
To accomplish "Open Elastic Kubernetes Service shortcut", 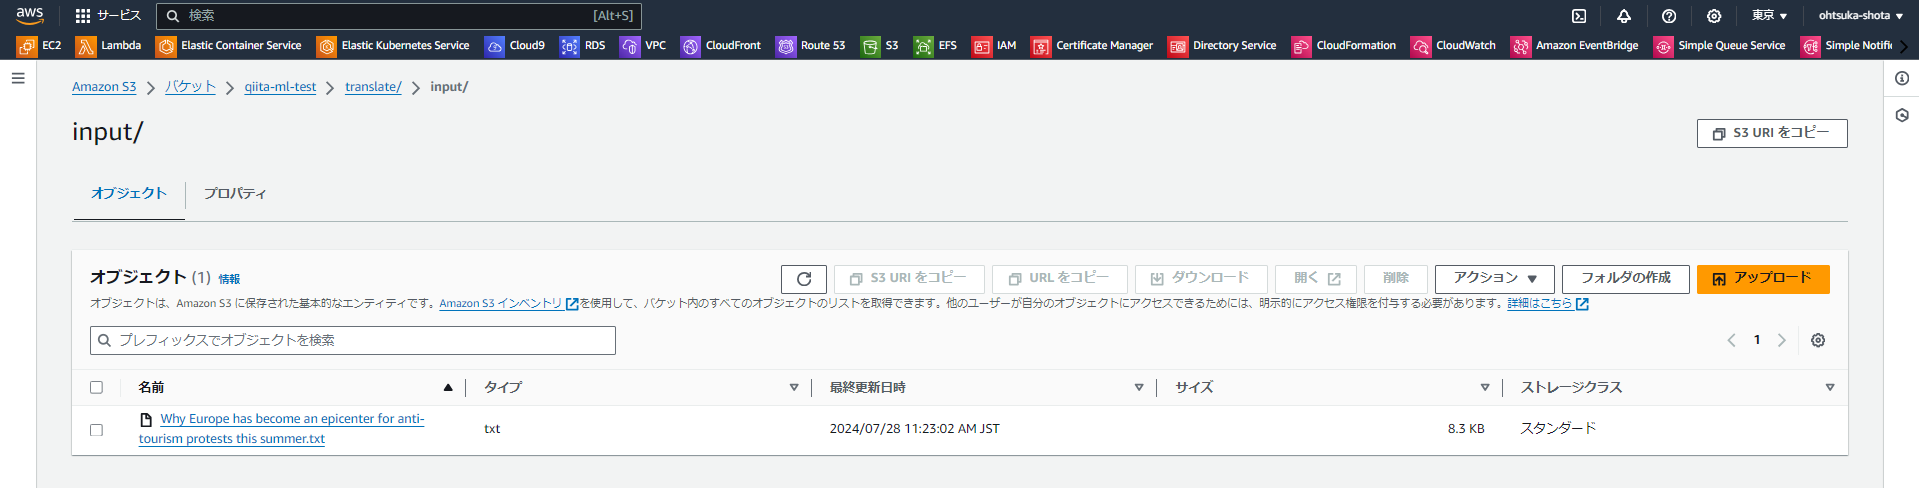I will 393,46.
